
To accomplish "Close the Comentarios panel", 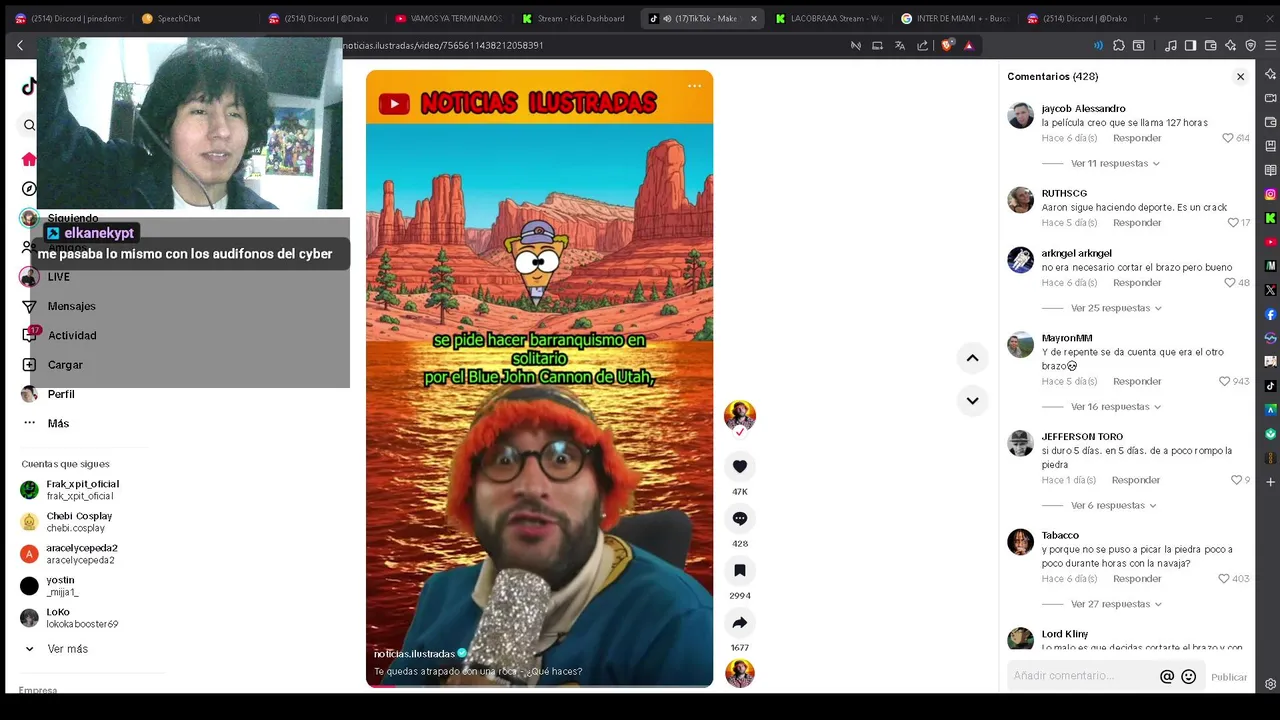I will 1240,77.
